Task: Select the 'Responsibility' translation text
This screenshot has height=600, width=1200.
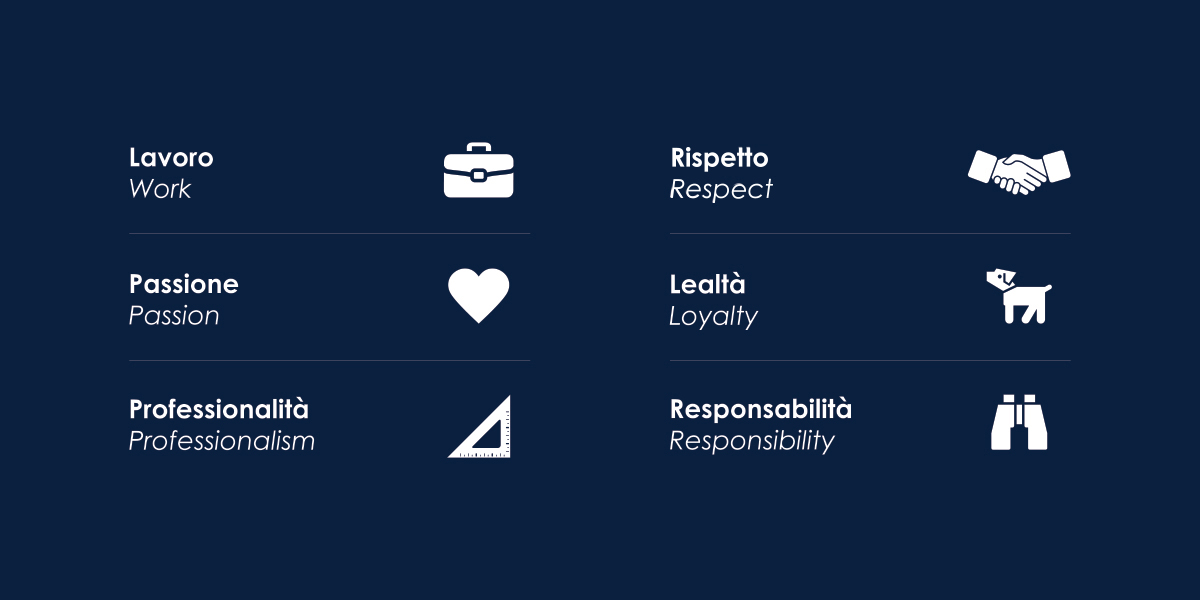Action: click(x=752, y=441)
